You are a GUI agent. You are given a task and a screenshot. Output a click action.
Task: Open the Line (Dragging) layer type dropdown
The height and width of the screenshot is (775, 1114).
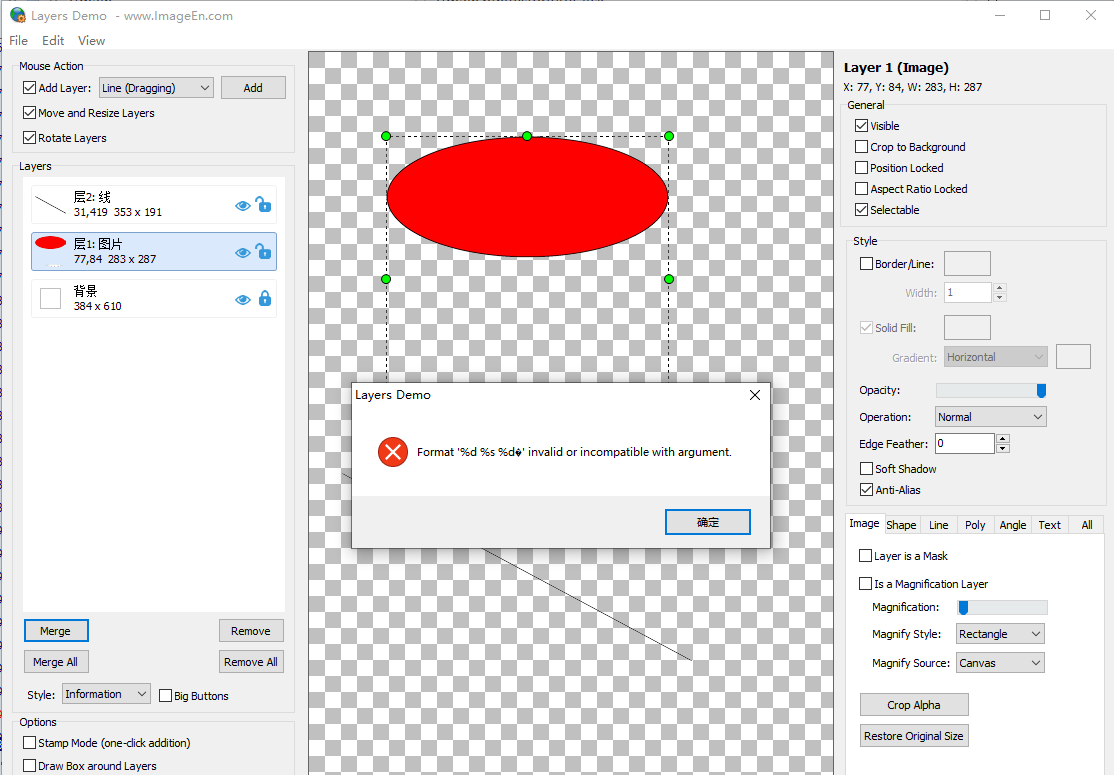pyautogui.click(x=156, y=87)
